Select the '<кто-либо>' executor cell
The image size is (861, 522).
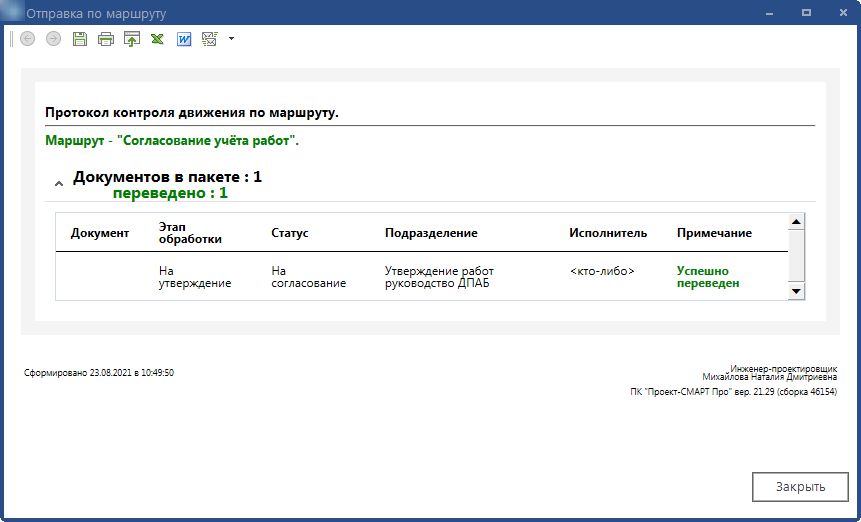(602, 271)
